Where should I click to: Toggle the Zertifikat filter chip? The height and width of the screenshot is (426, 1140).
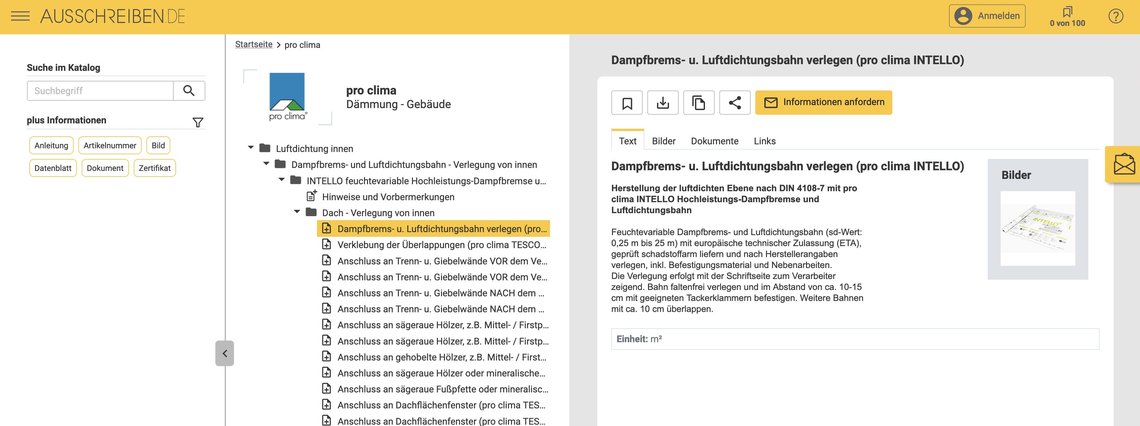[154, 168]
